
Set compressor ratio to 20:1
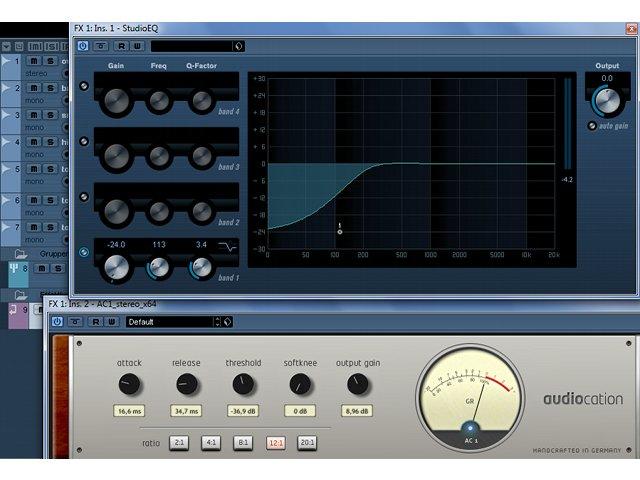point(307,442)
